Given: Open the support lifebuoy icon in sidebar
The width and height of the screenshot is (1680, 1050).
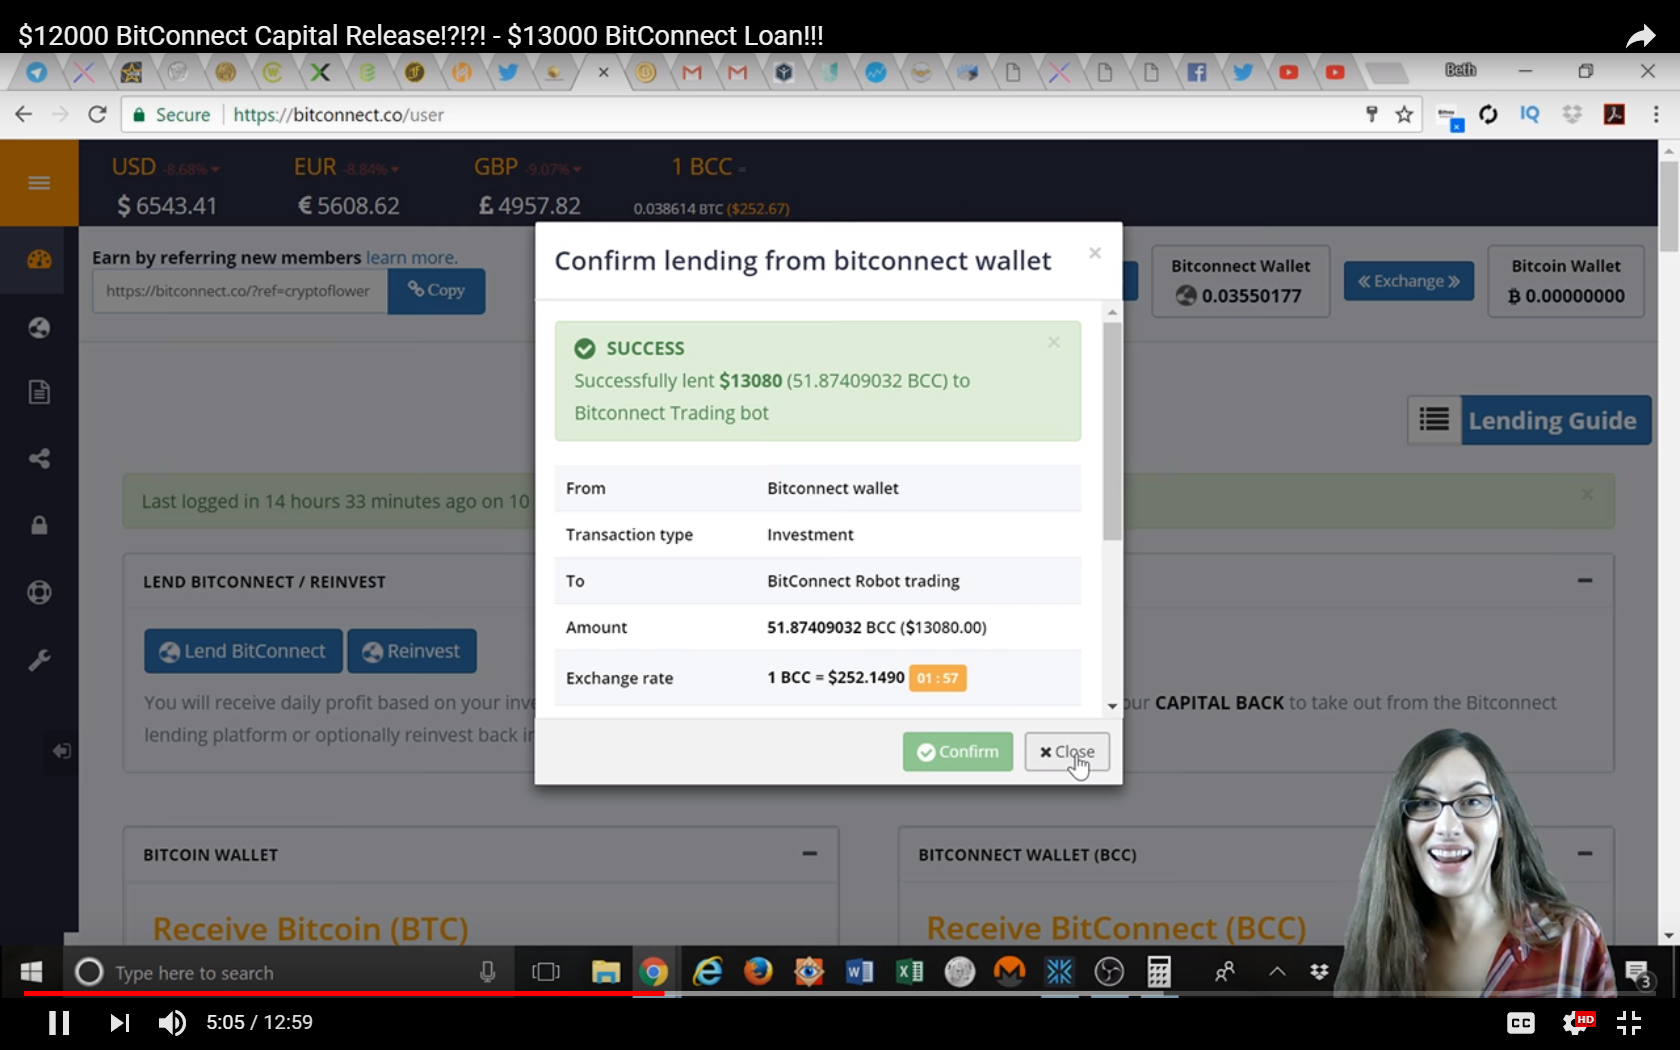Looking at the screenshot, I should coord(39,592).
